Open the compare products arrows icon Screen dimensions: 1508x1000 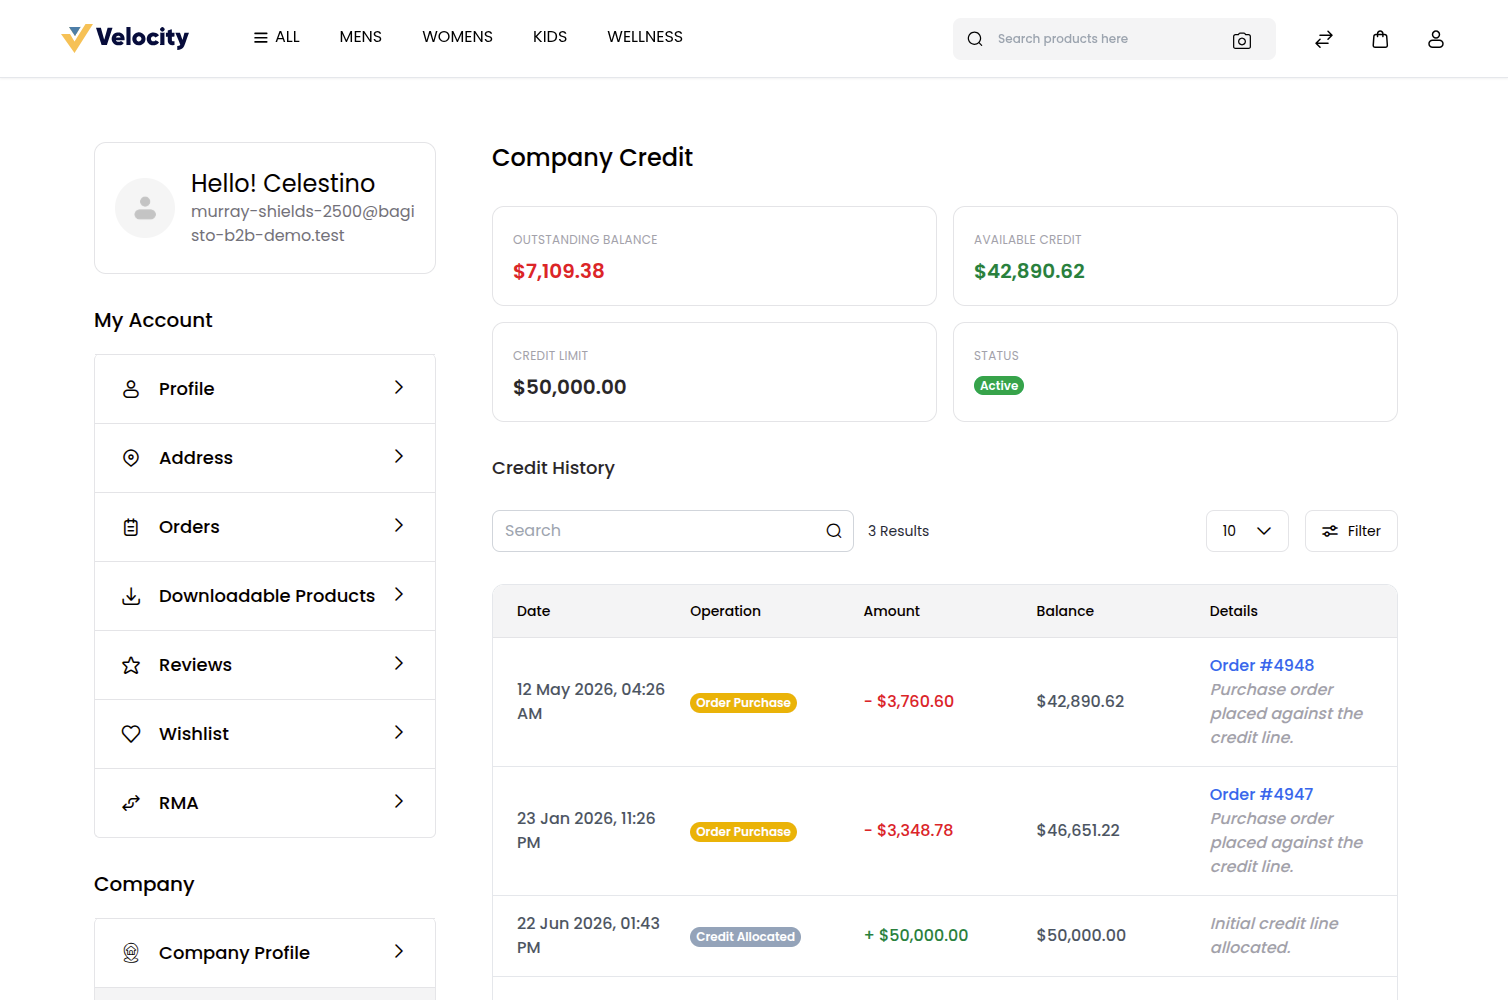point(1324,39)
